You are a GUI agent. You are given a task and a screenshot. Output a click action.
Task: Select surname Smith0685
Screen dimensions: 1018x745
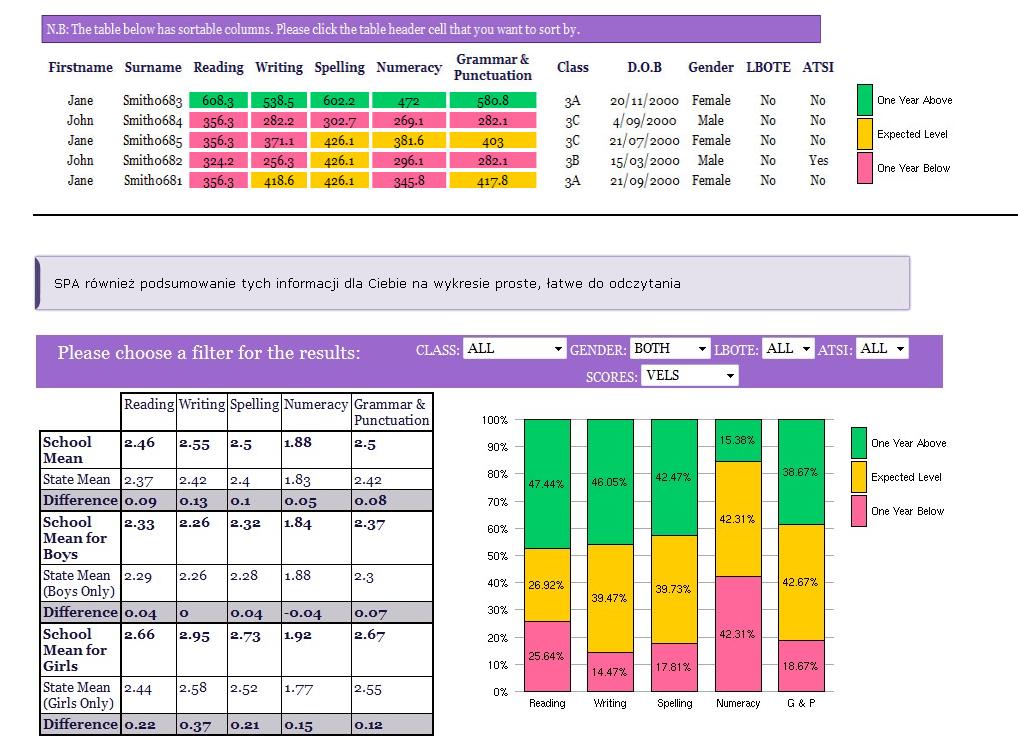click(x=153, y=140)
